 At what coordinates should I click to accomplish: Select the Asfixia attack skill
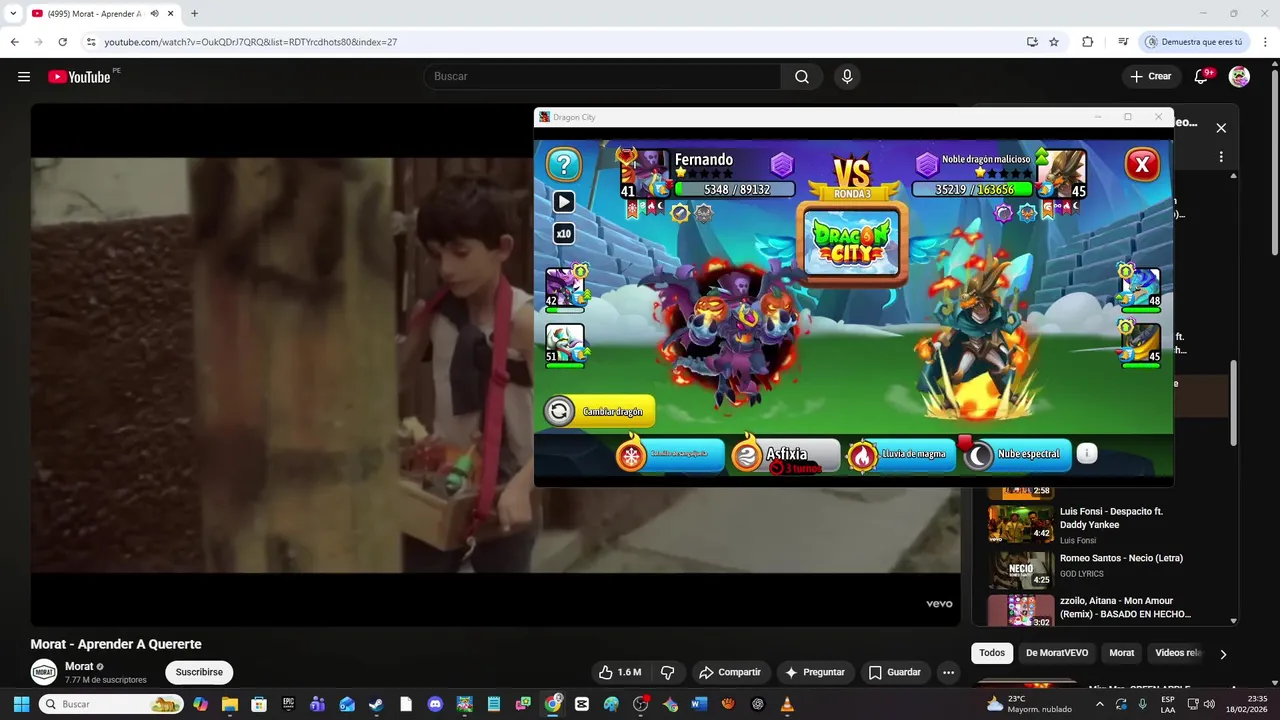[786, 456]
